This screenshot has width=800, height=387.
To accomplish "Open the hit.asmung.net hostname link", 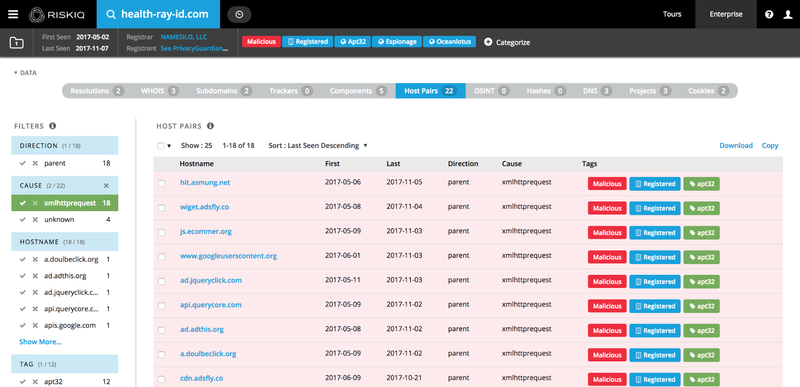I will point(205,182).
